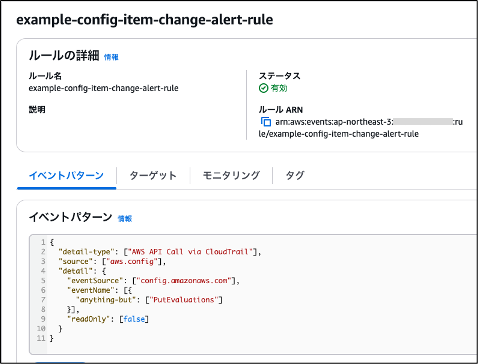Click the rule ARN text value
The image size is (478, 364).
[x=361, y=128]
